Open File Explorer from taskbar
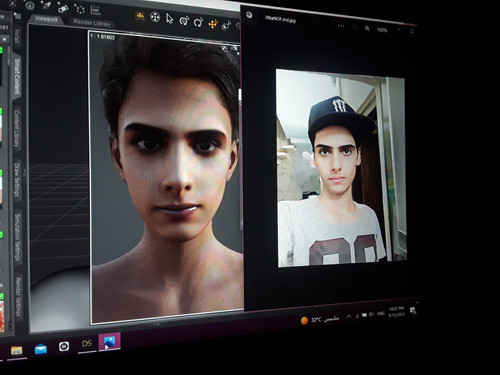 tap(16, 350)
